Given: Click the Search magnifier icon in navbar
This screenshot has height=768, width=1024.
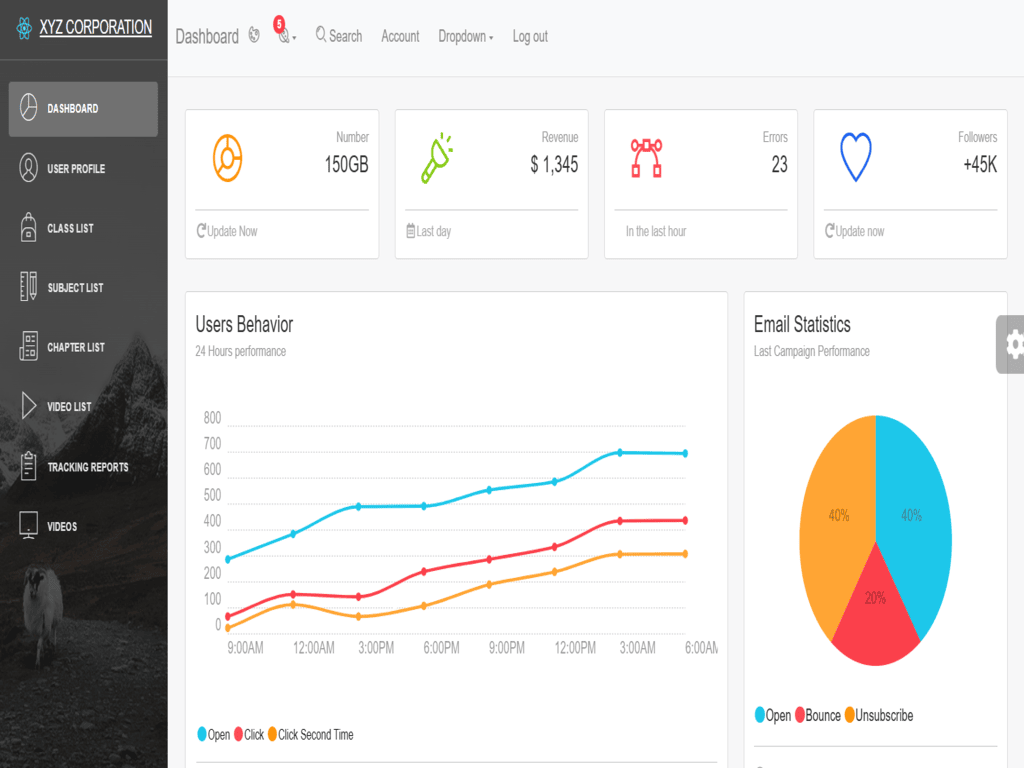Looking at the screenshot, I should coord(321,35).
